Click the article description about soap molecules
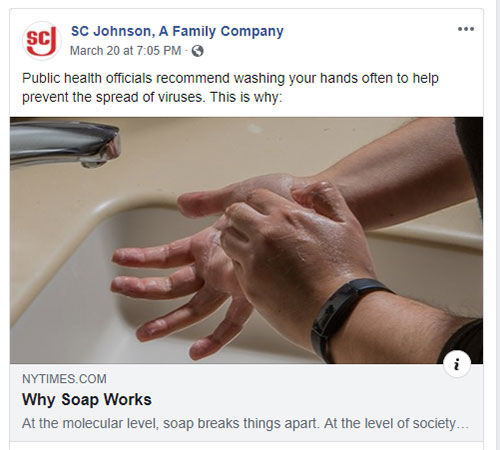This screenshot has height=450, width=500. pos(245,423)
